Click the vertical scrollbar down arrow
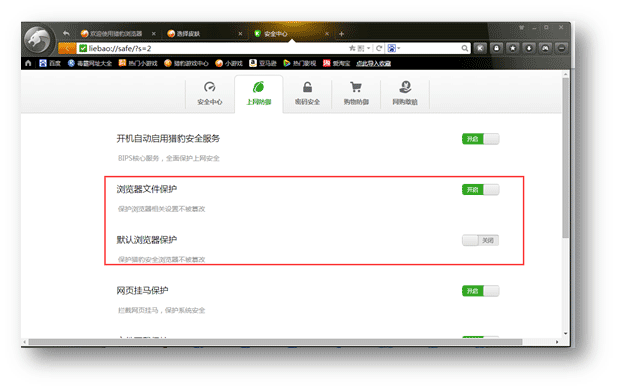 pyautogui.click(x=565, y=333)
